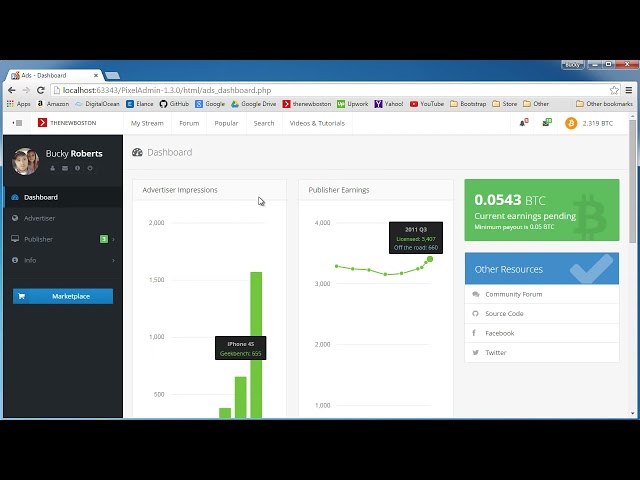The width and height of the screenshot is (640, 480).
Task: Click the user profile icon under Bucky Roberts
Action: [x=52, y=168]
